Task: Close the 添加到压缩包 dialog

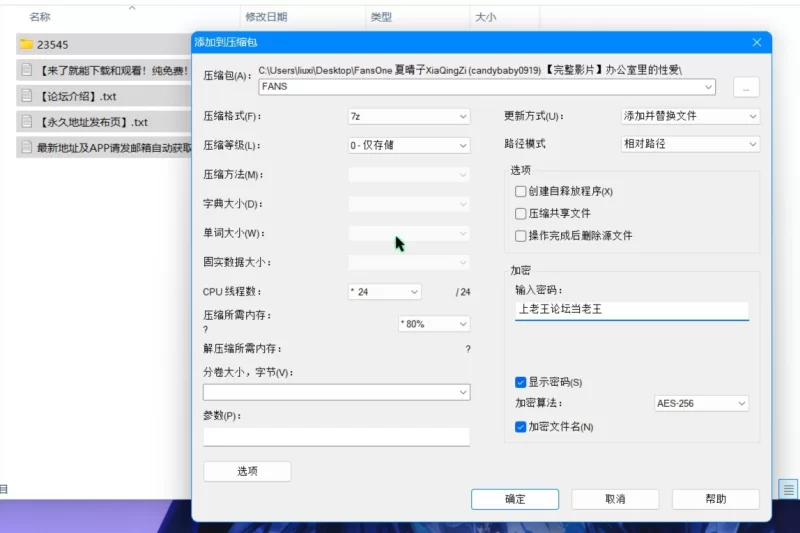Action: pyautogui.click(x=757, y=42)
